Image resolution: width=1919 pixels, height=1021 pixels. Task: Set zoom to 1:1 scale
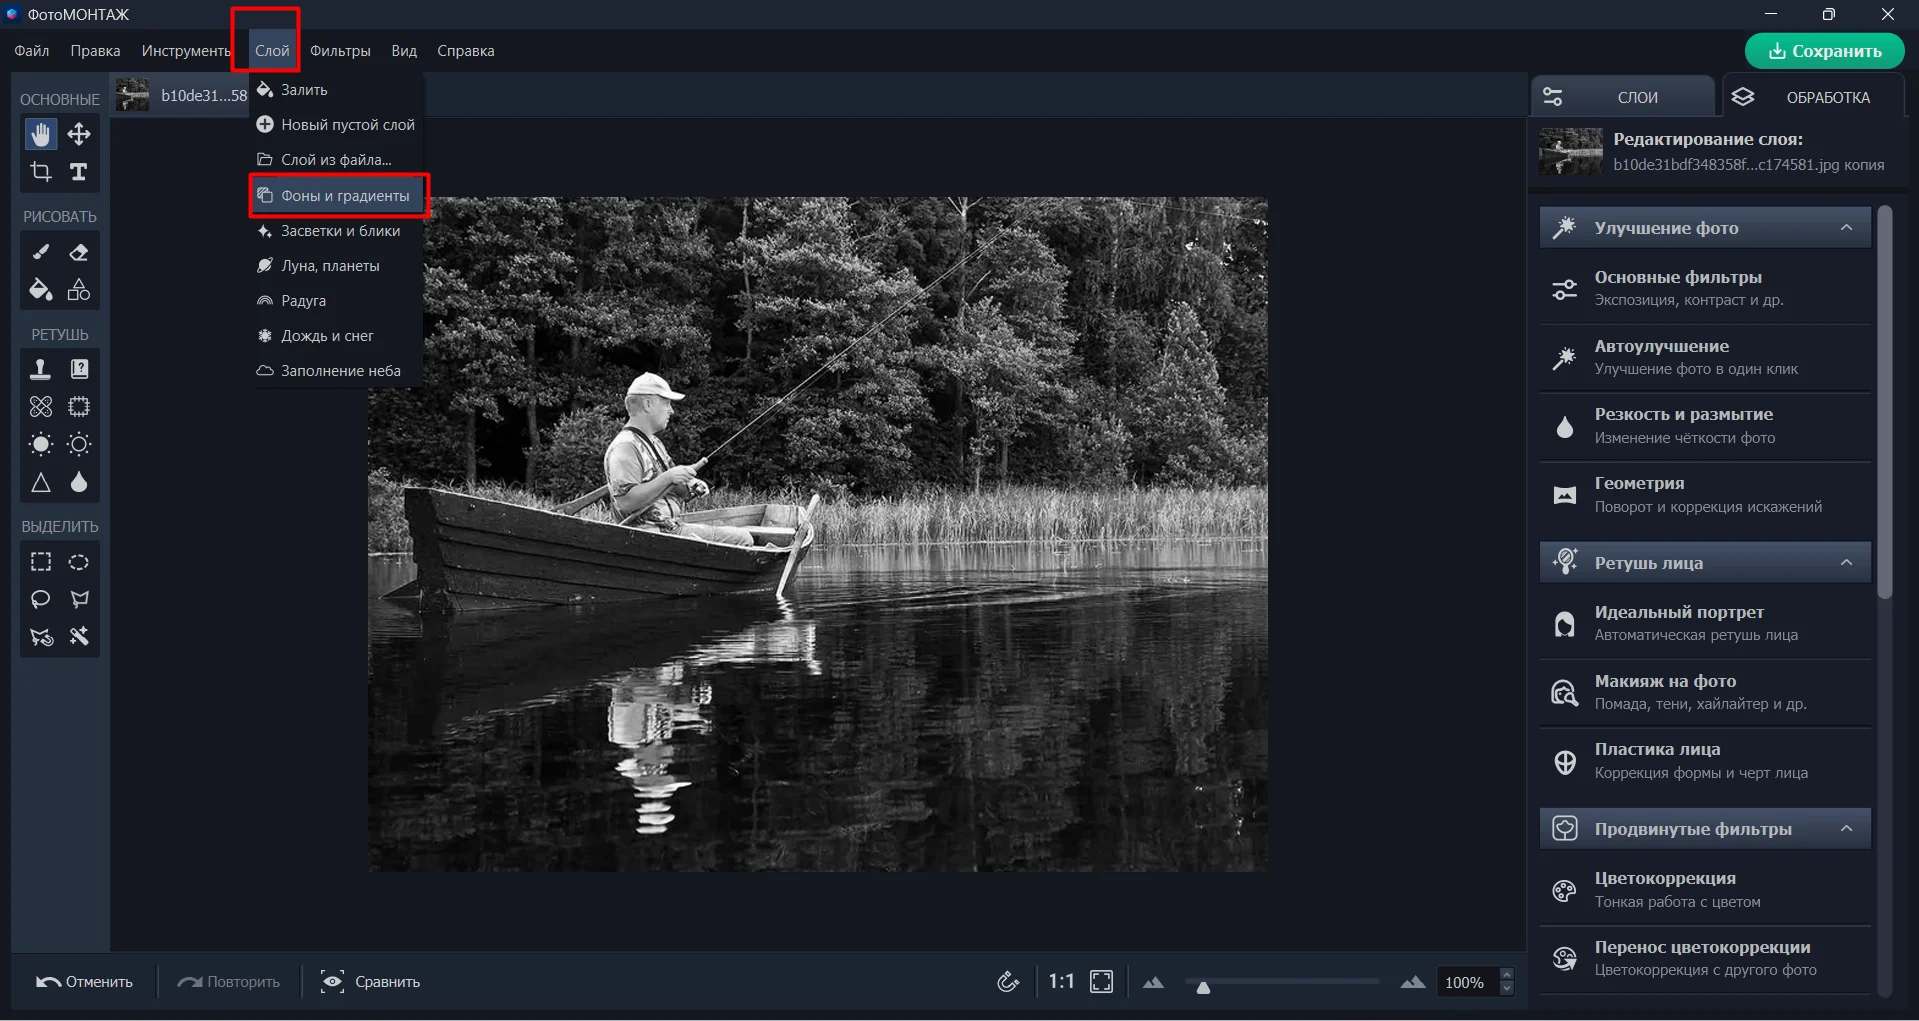point(1061,982)
